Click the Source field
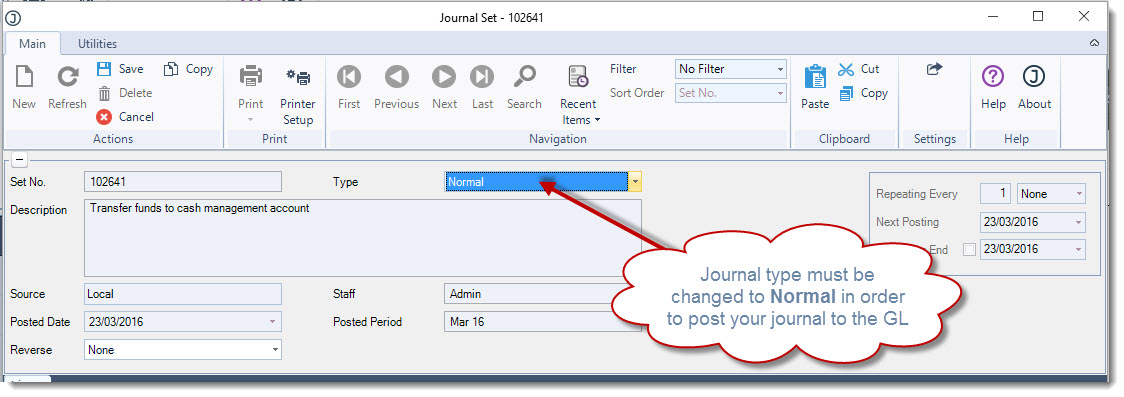 pos(183,294)
